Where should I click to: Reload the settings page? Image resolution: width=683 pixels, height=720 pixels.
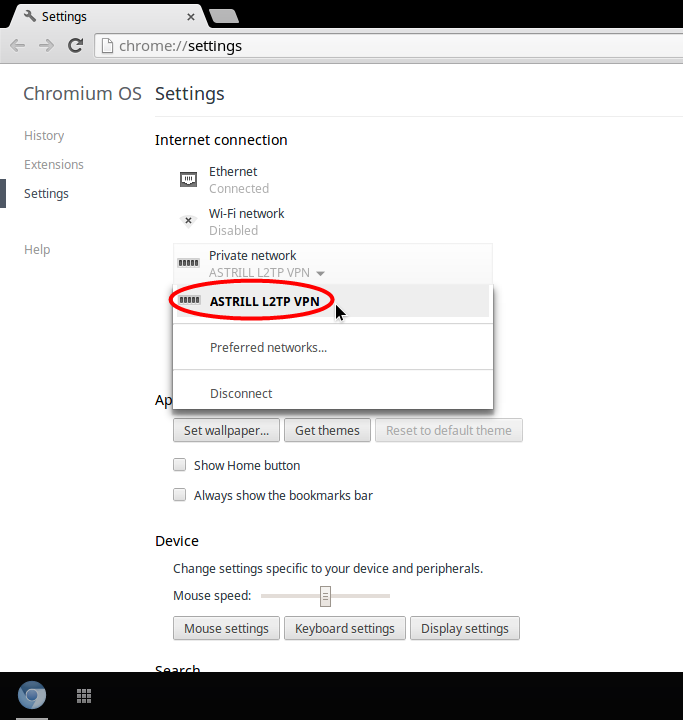click(75, 46)
